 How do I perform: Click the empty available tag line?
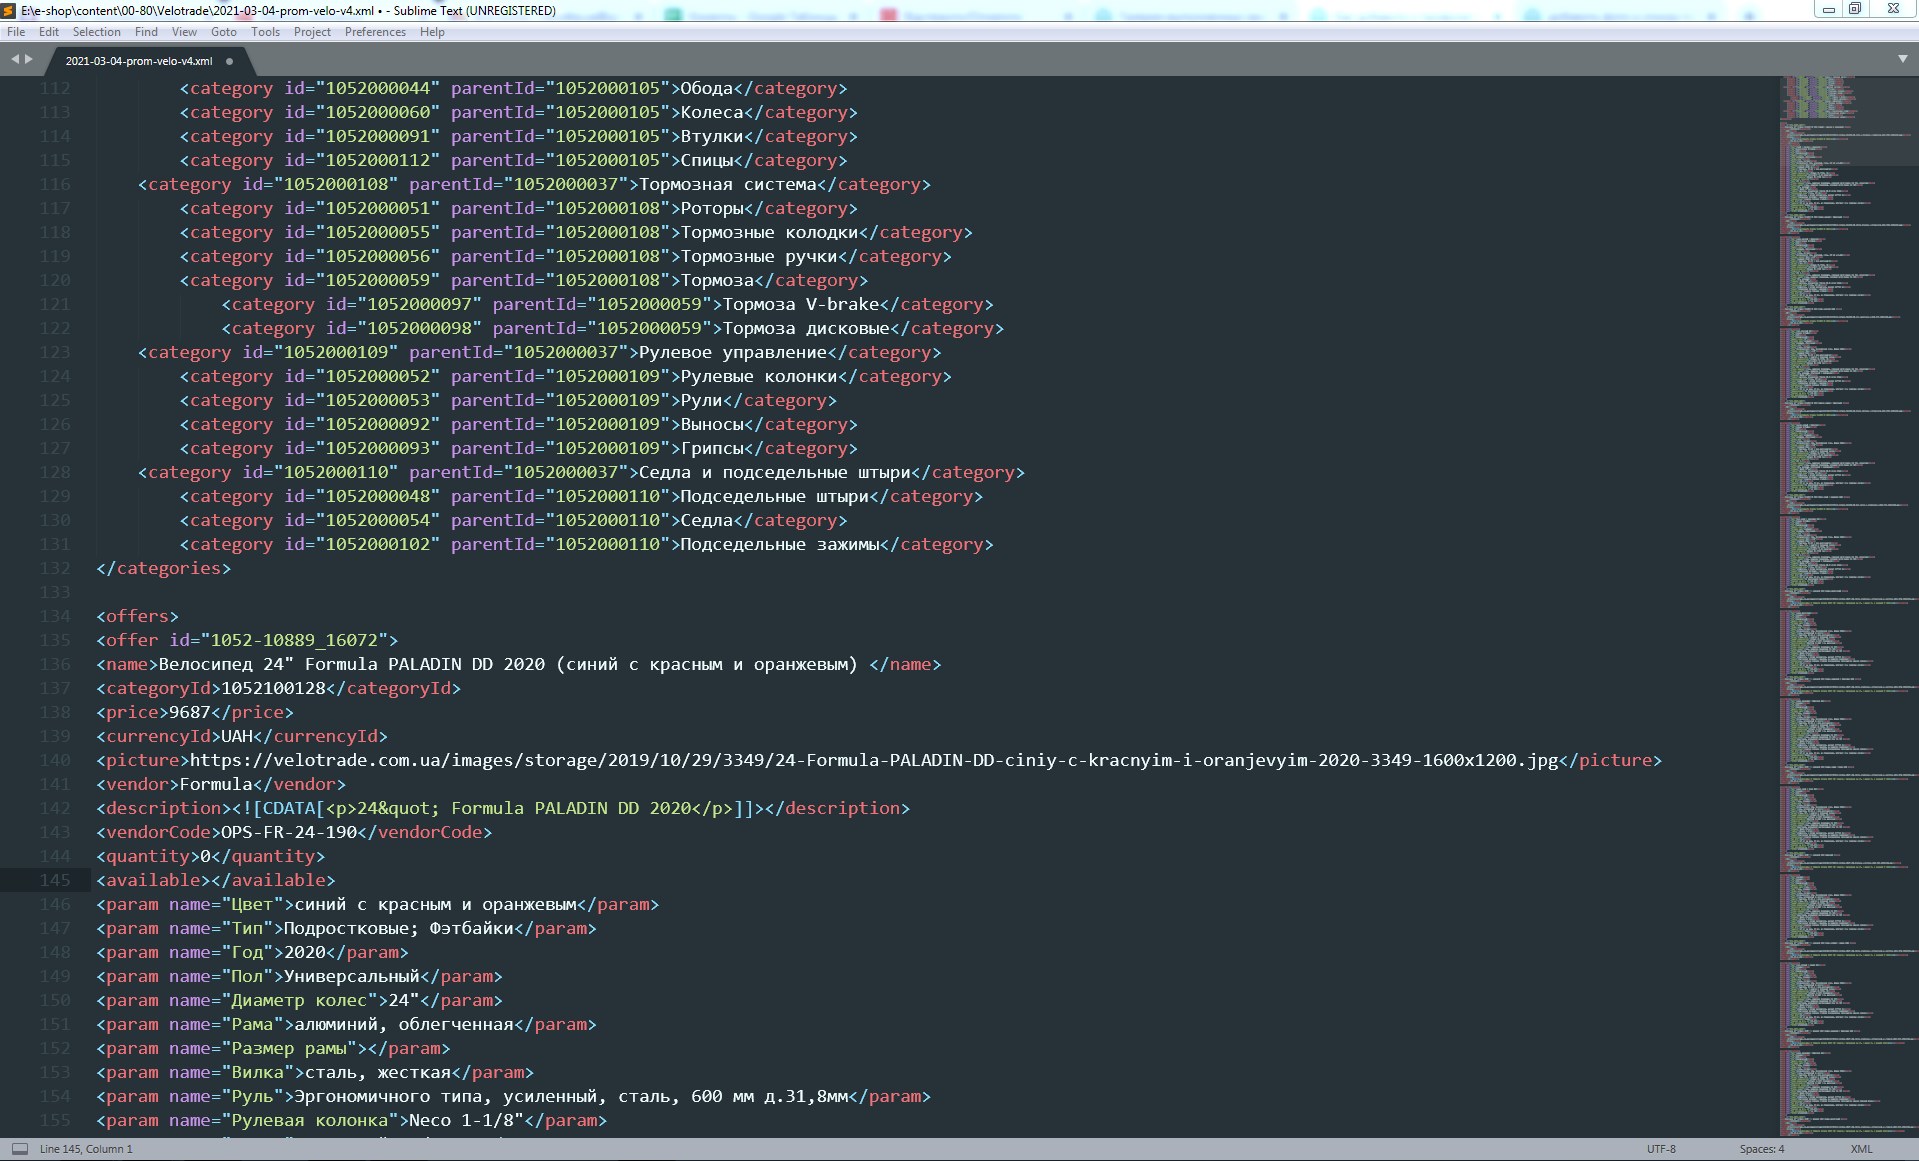216,880
